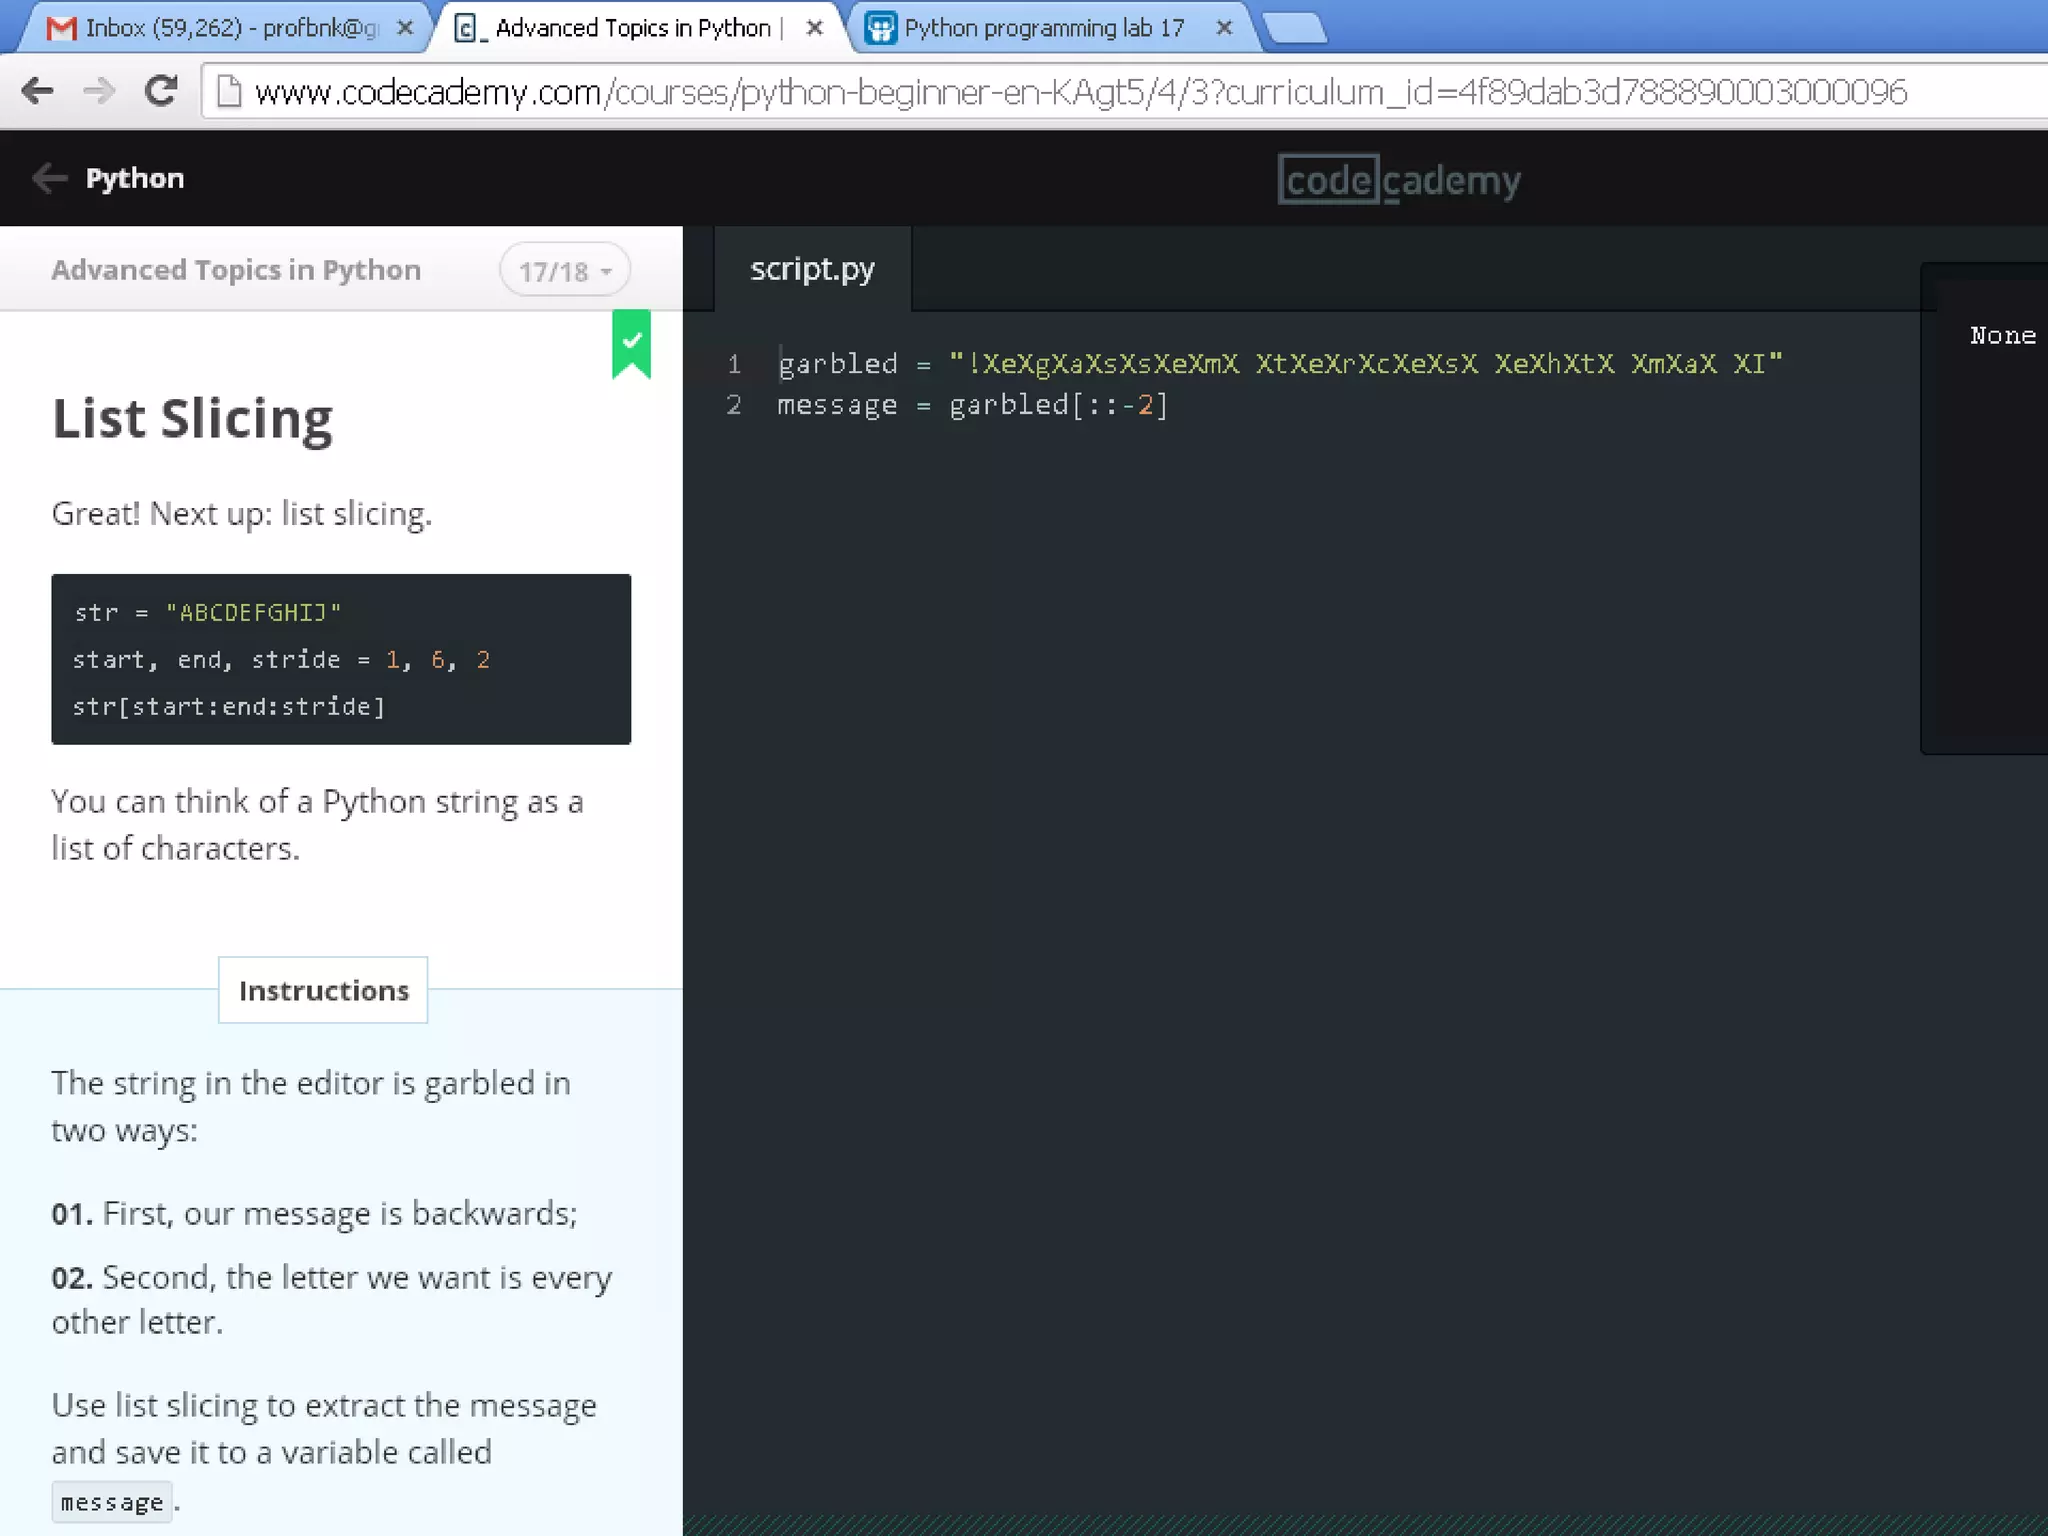Click instruction 01 about backwards message

315,1213
